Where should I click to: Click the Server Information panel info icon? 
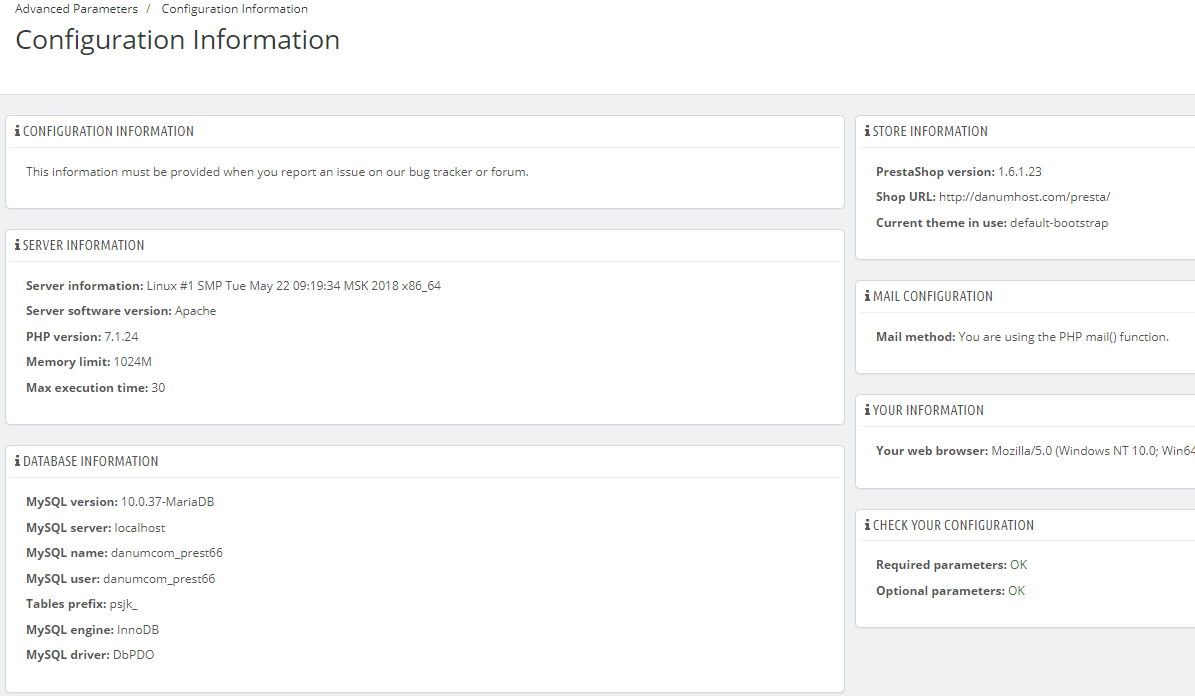[x=17, y=245]
